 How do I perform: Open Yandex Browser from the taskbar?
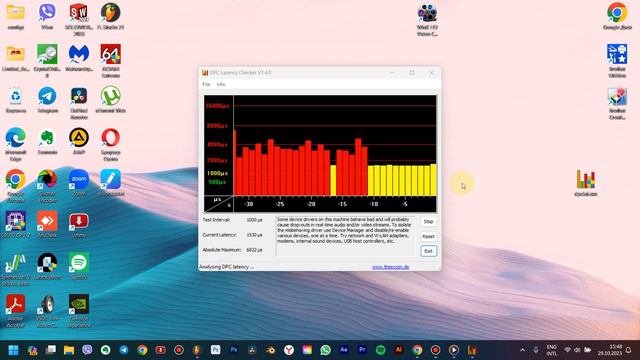(x=289, y=350)
